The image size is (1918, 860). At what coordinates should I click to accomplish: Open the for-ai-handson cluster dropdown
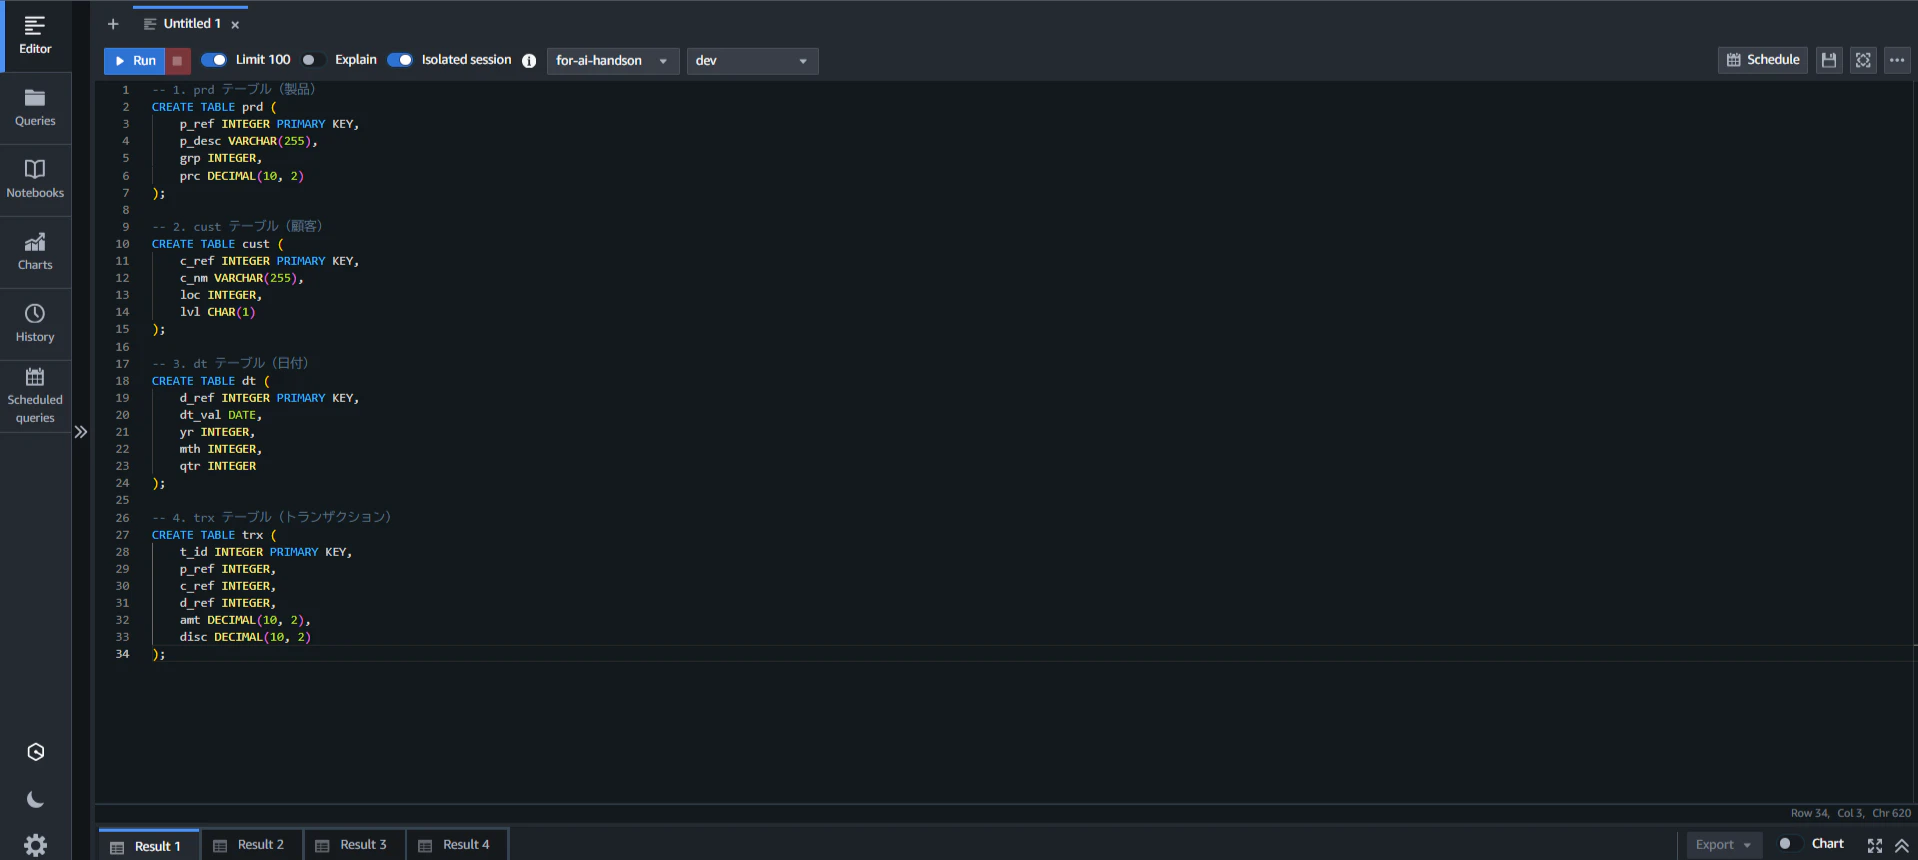coord(613,61)
